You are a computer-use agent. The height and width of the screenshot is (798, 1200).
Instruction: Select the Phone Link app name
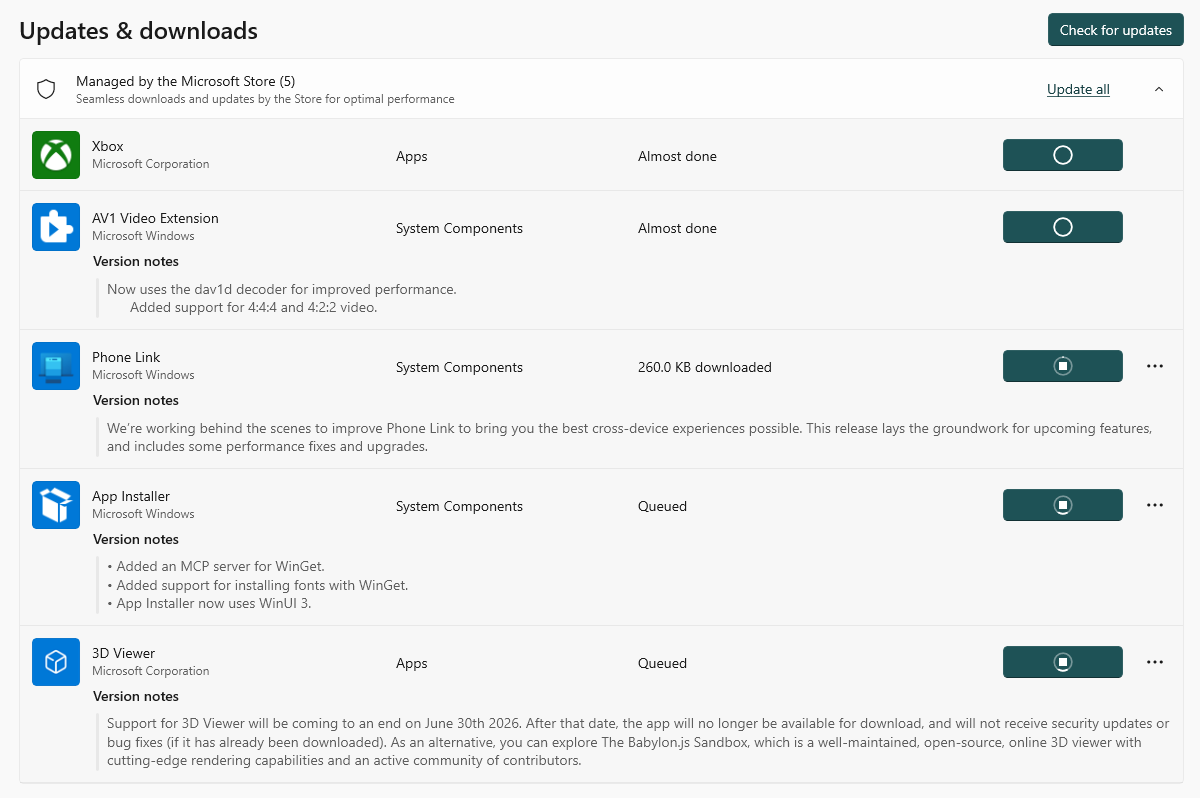(126, 357)
